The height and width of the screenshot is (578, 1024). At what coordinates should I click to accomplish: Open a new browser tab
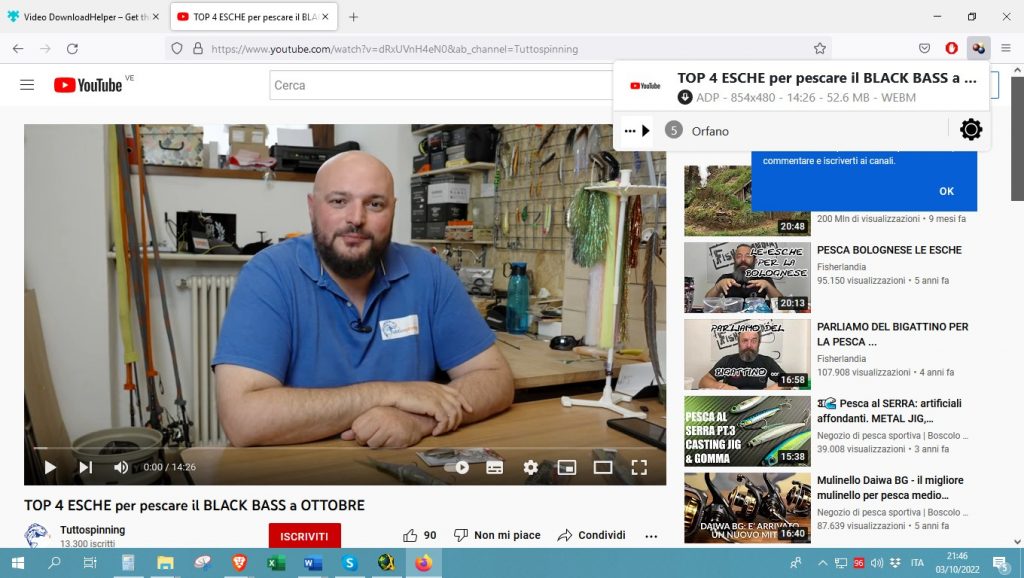click(353, 17)
